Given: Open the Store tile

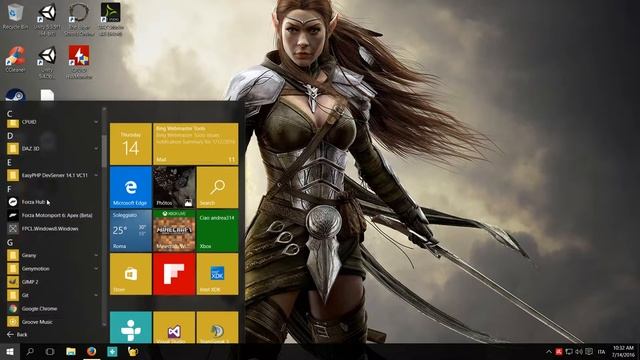Looking at the screenshot, I should [x=131, y=274].
